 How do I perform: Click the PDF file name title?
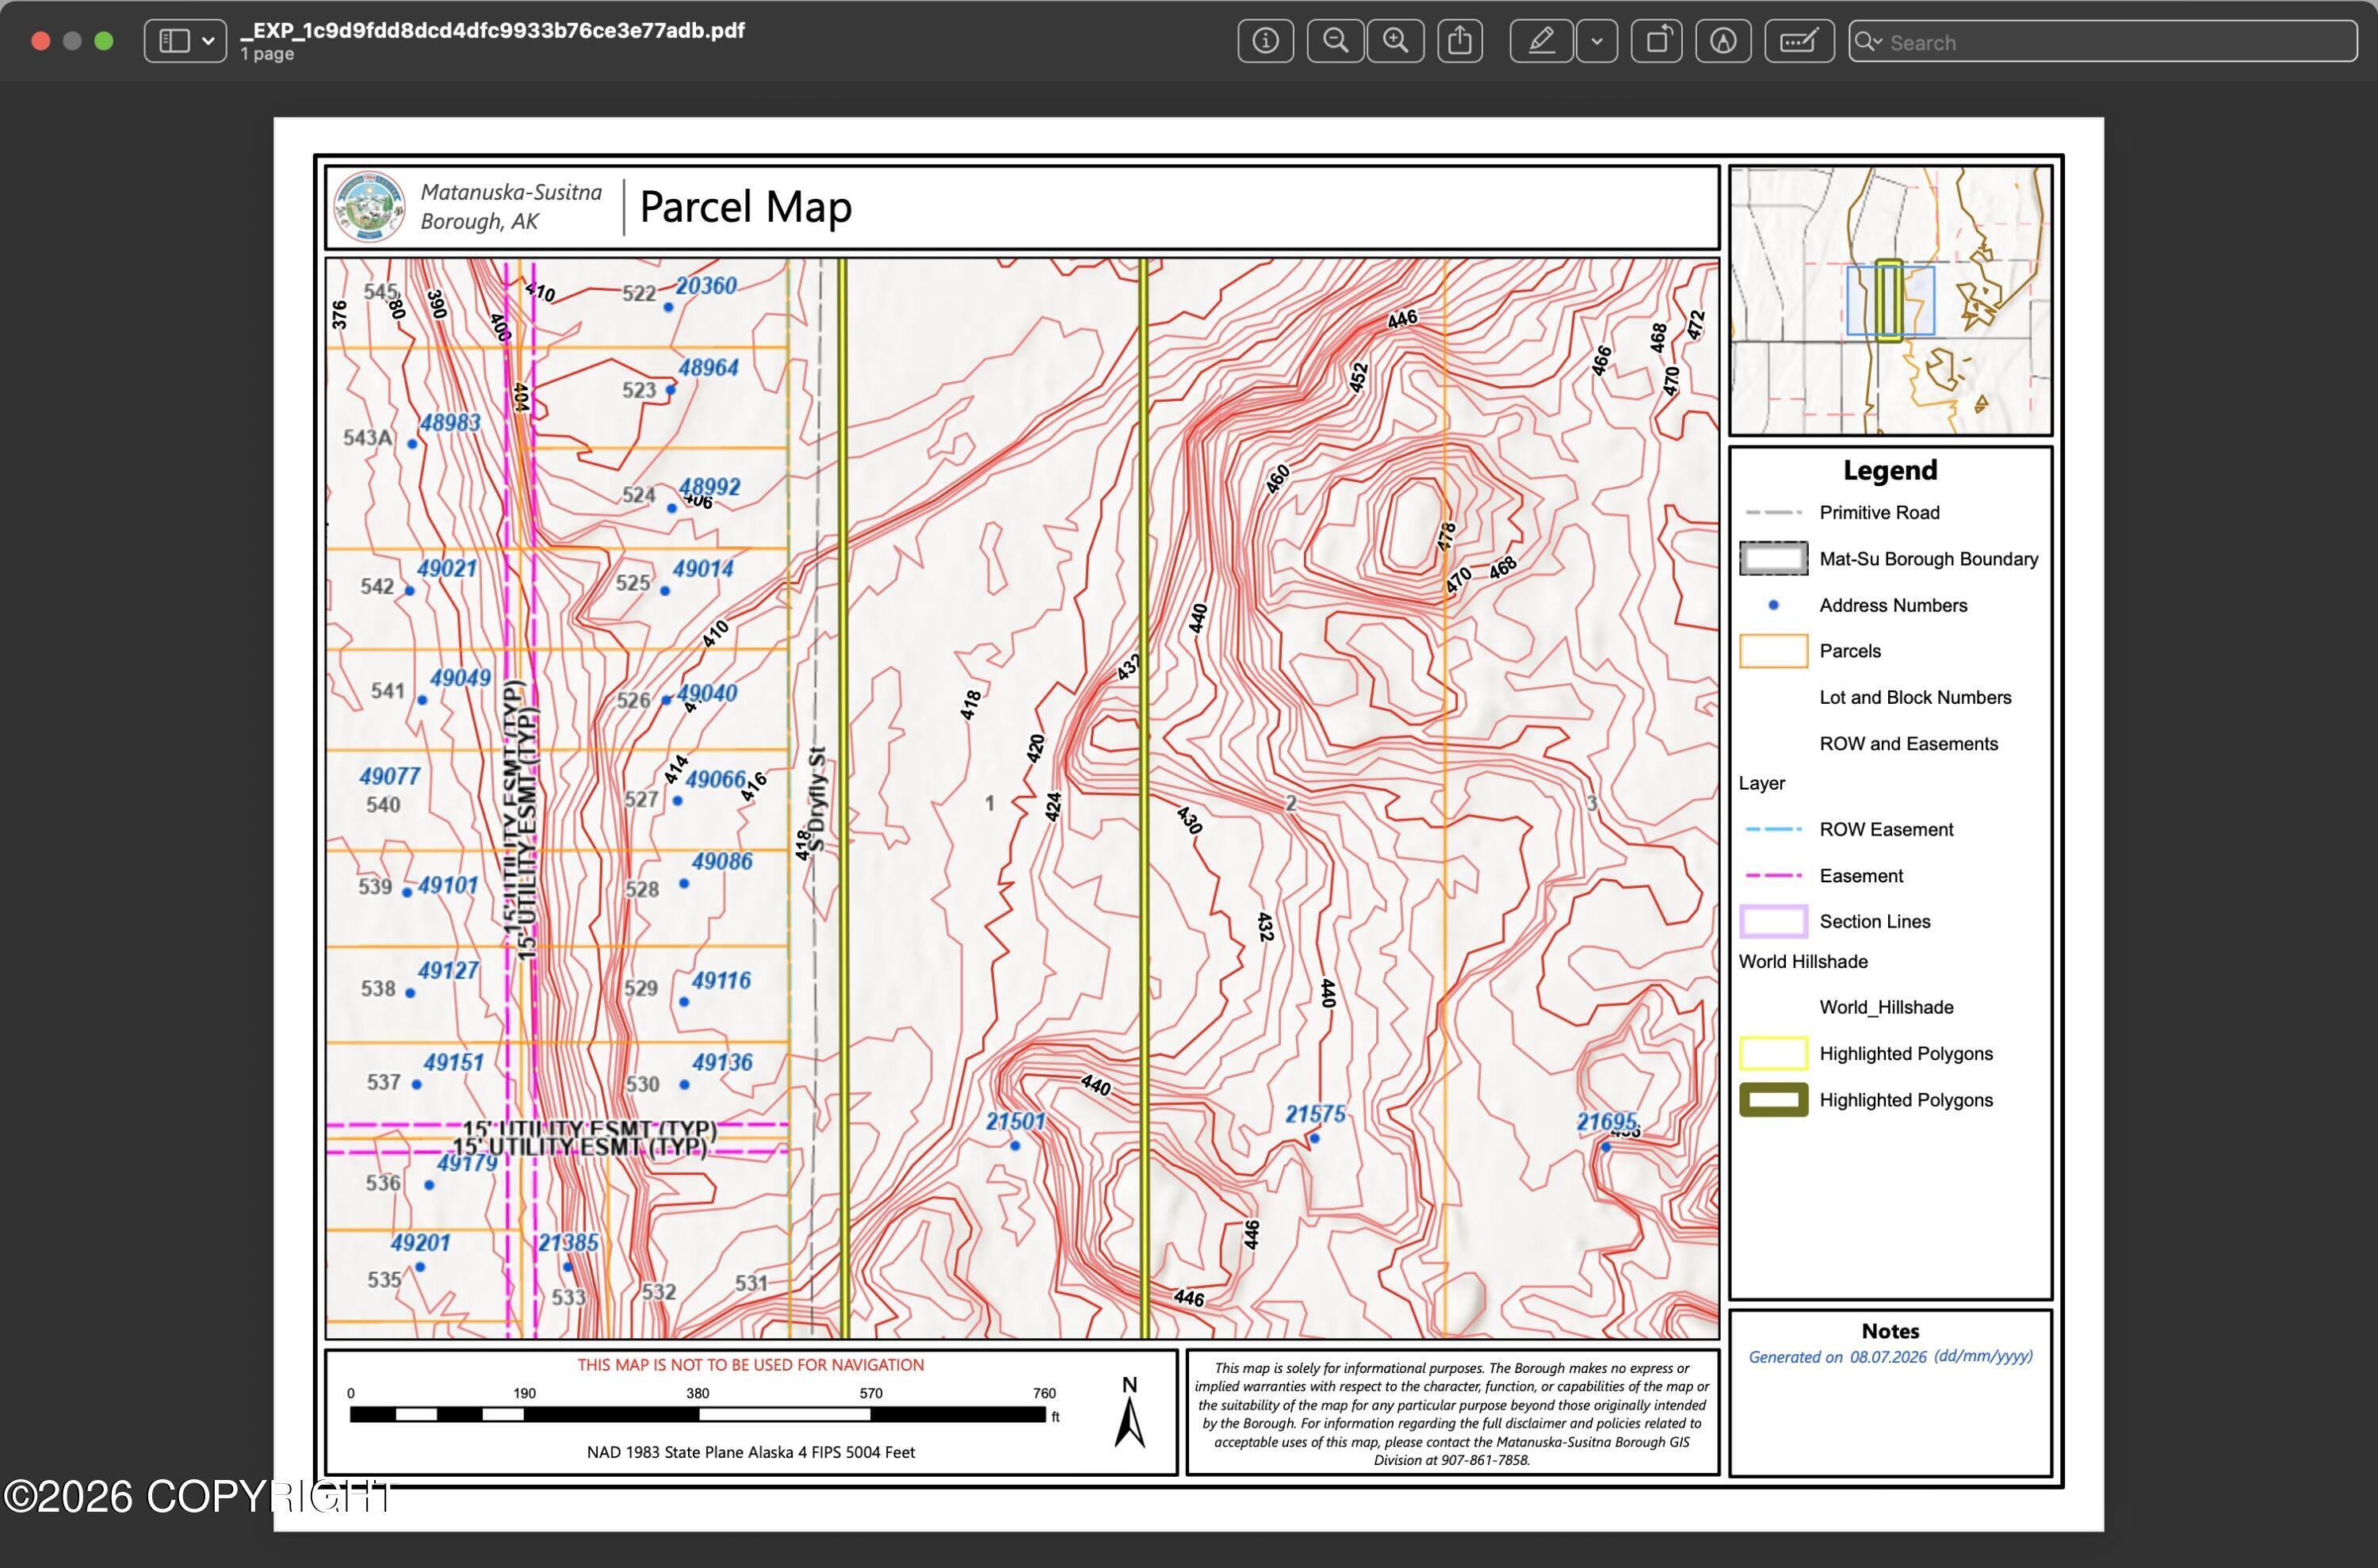(493, 30)
